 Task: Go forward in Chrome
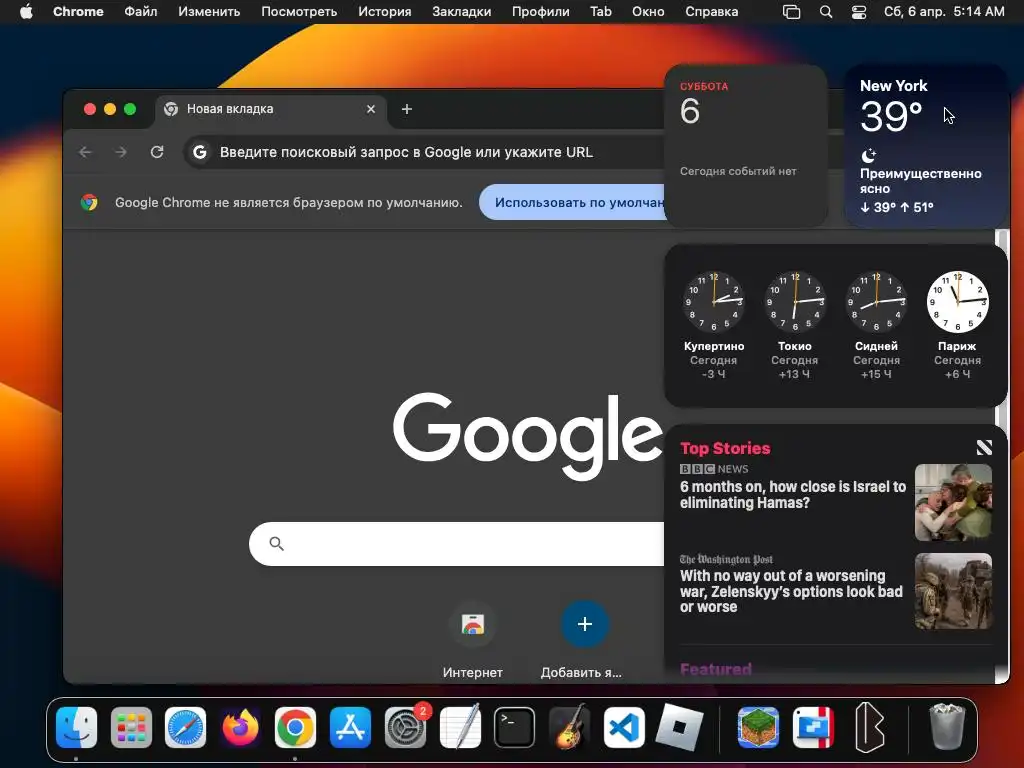(x=121, y=152)
